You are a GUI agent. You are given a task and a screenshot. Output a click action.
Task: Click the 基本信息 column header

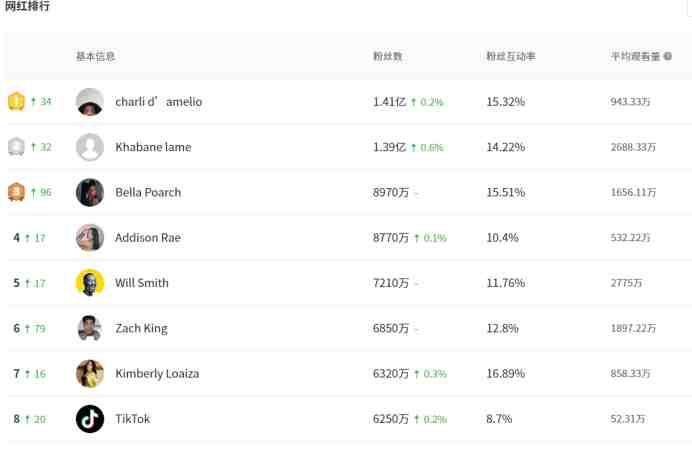(x=95, y=56)
